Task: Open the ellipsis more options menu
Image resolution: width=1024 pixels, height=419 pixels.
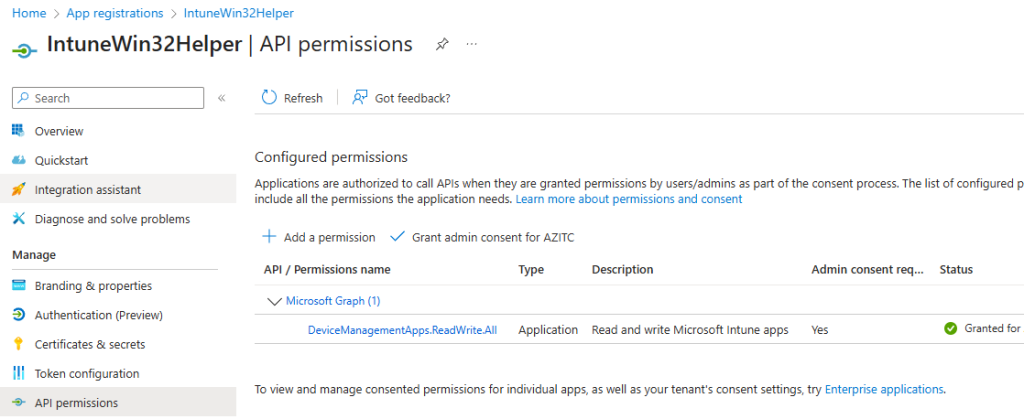Action: [x=472, y=45]
